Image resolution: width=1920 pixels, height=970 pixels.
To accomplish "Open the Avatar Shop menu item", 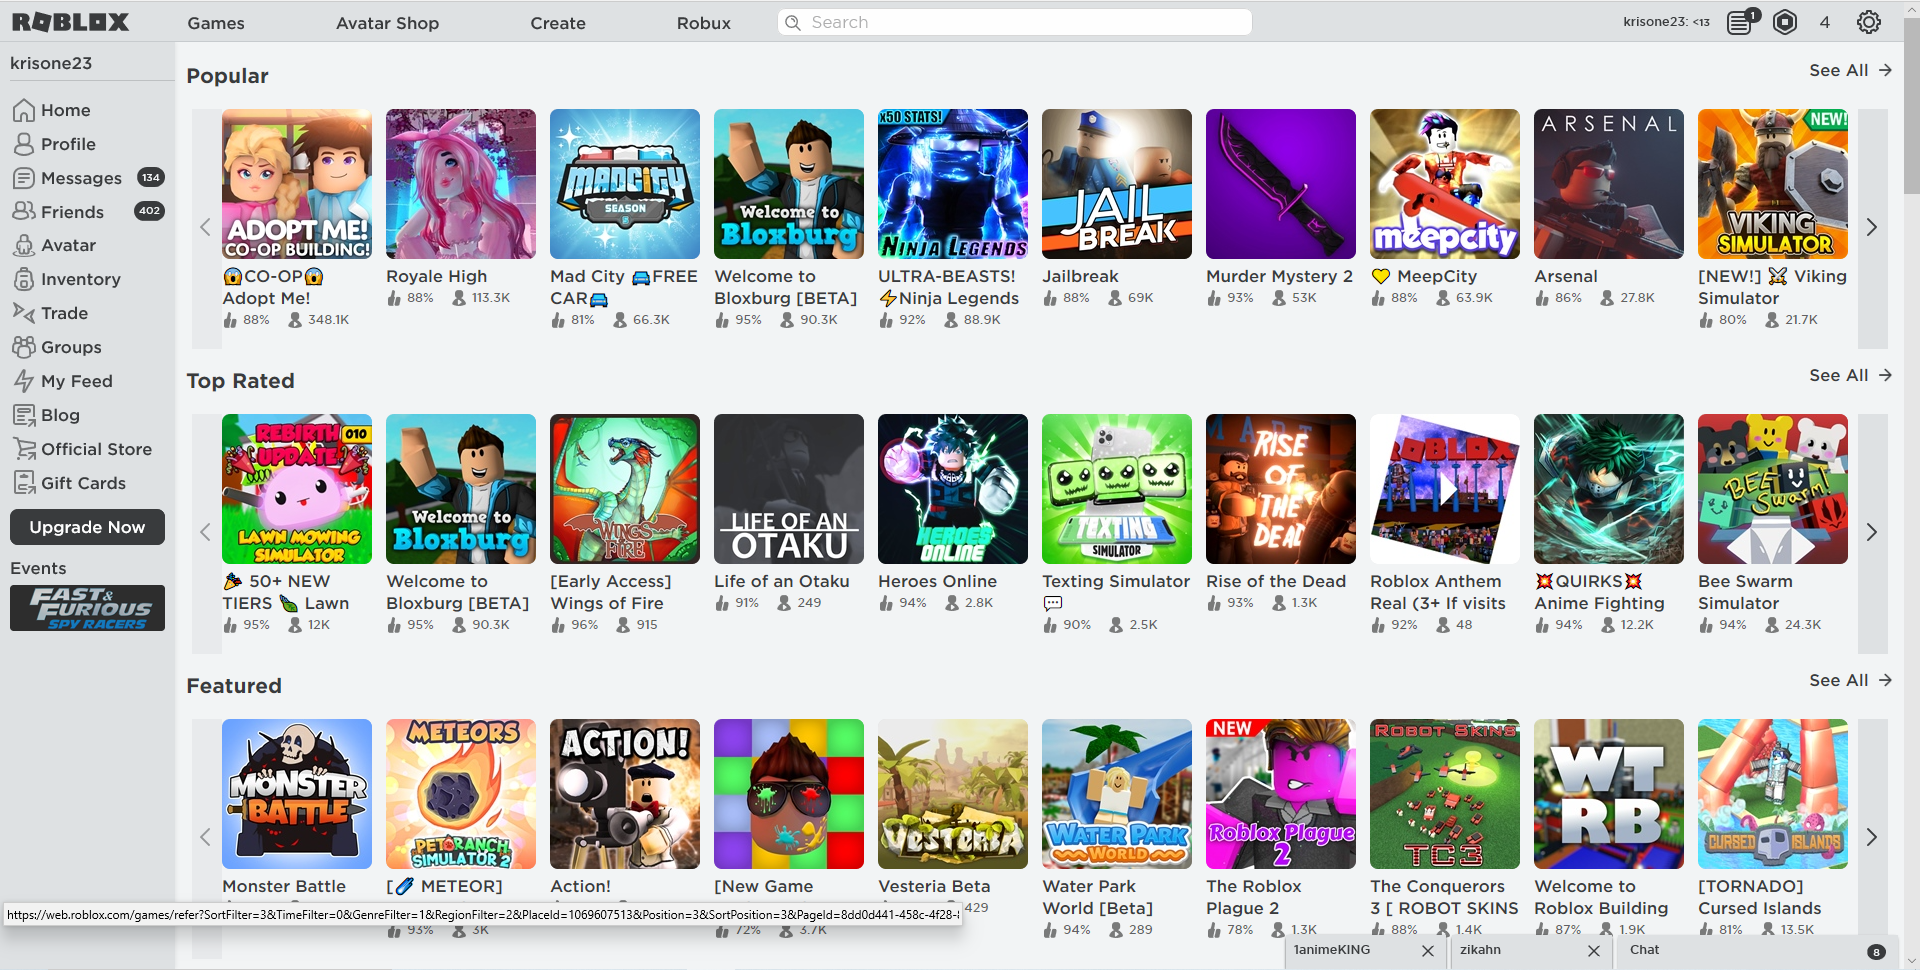I will [x=387, y=23].
